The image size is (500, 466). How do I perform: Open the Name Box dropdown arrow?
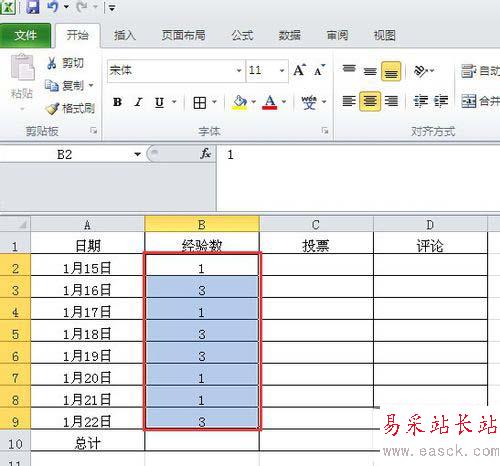click(137, 154)
